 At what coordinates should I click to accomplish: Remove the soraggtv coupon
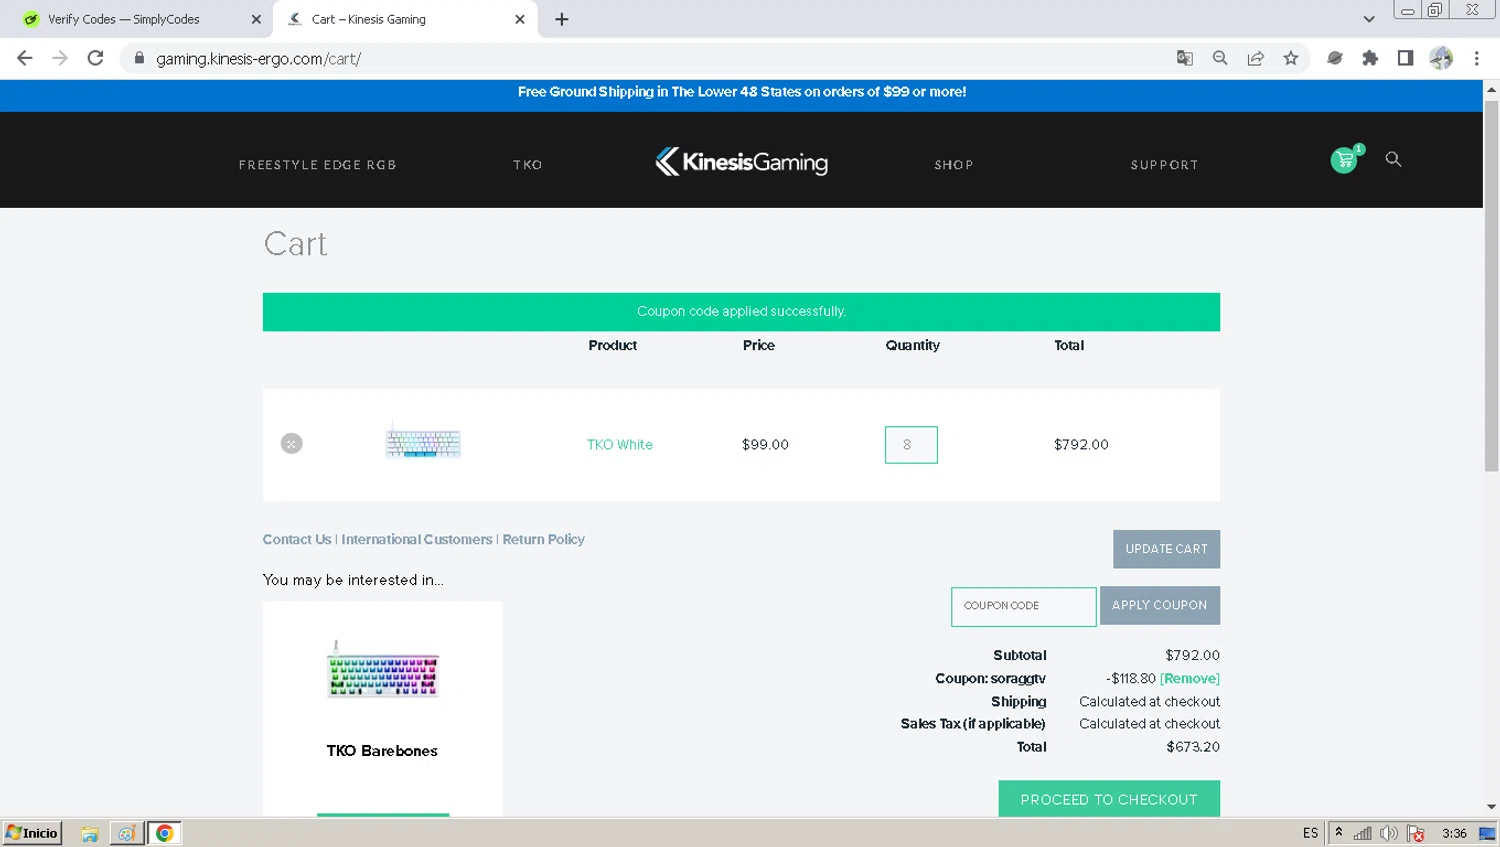pyautogui.click(x=1190, y=678)
